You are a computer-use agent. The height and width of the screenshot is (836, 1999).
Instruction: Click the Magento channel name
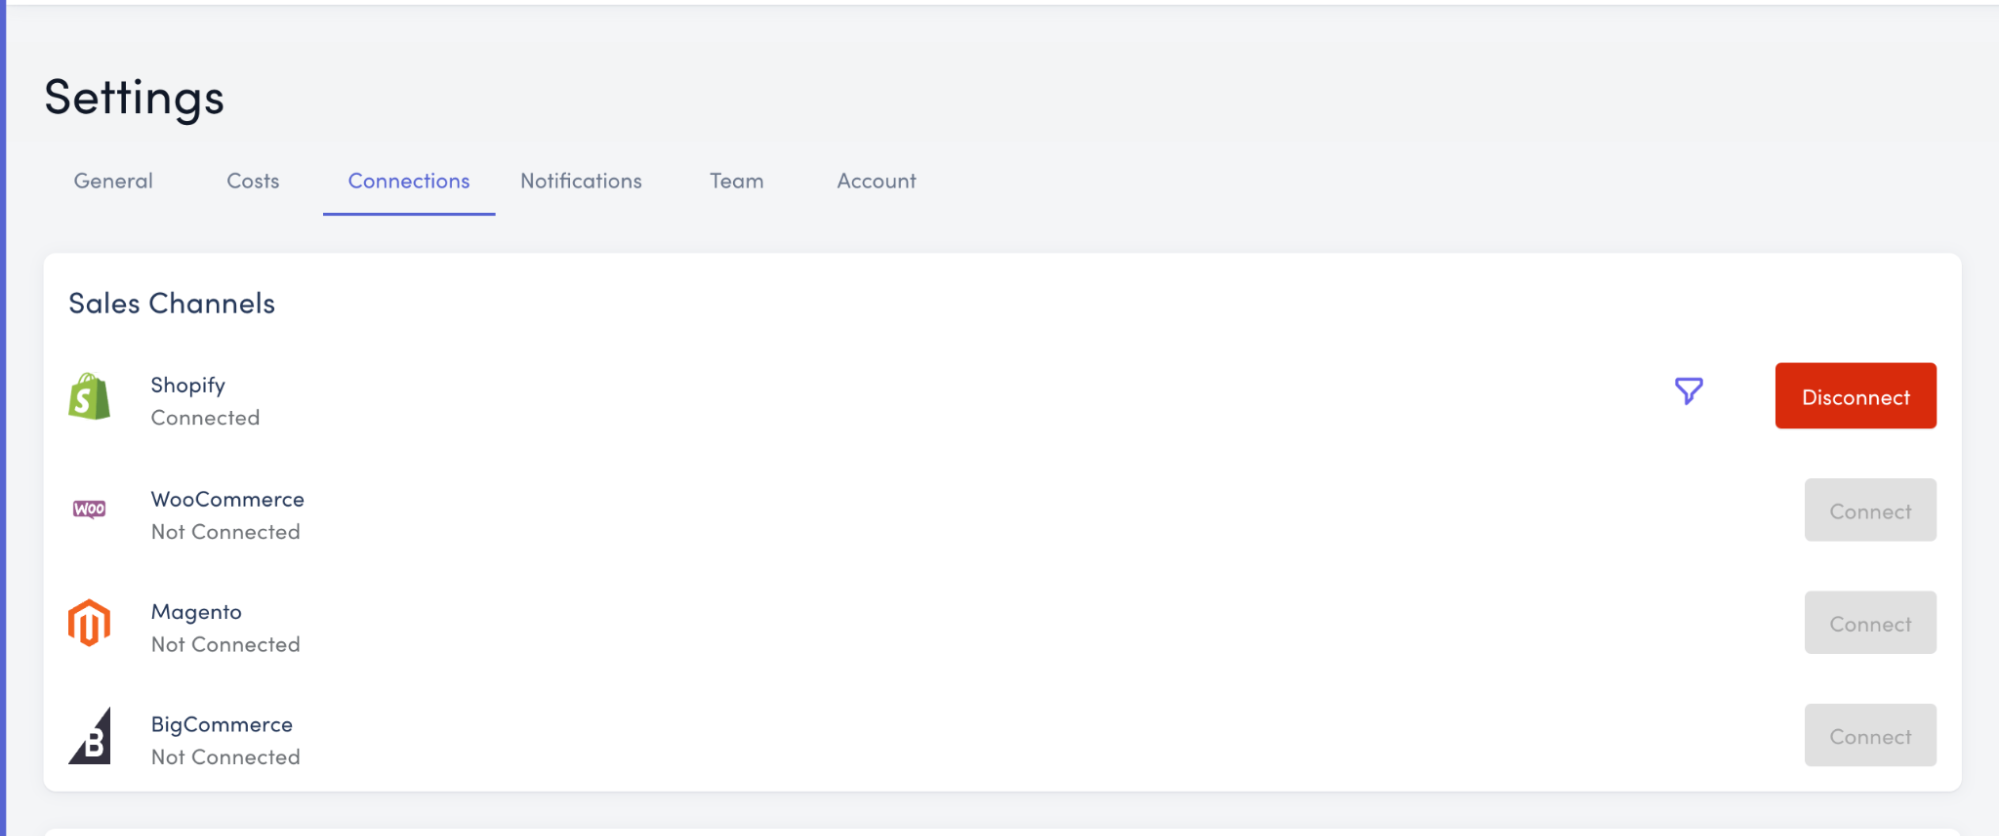(x=196, y=612)
